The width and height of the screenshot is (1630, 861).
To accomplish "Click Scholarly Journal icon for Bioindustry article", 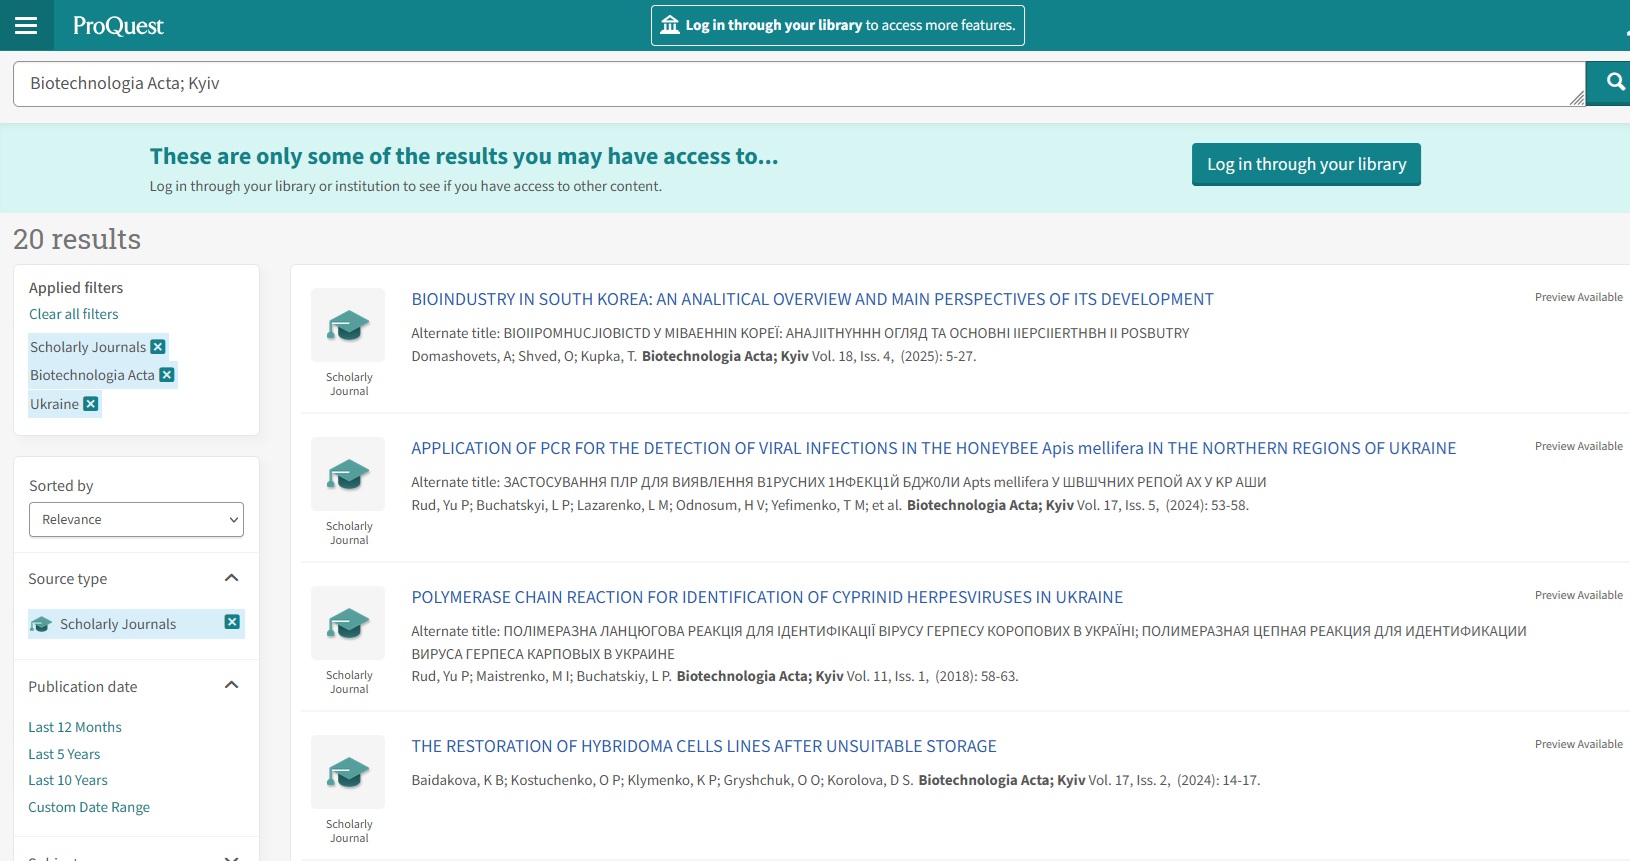I will [348, 325].
